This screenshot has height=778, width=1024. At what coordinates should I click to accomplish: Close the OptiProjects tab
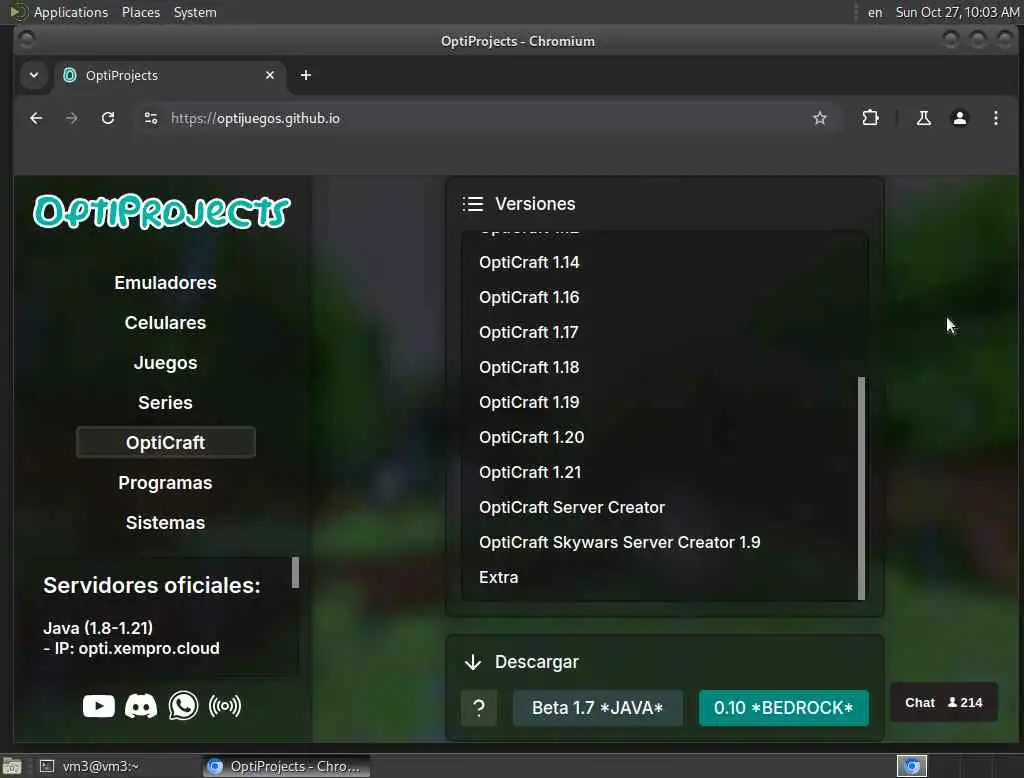pyautogui.click(x=270, y=75)
